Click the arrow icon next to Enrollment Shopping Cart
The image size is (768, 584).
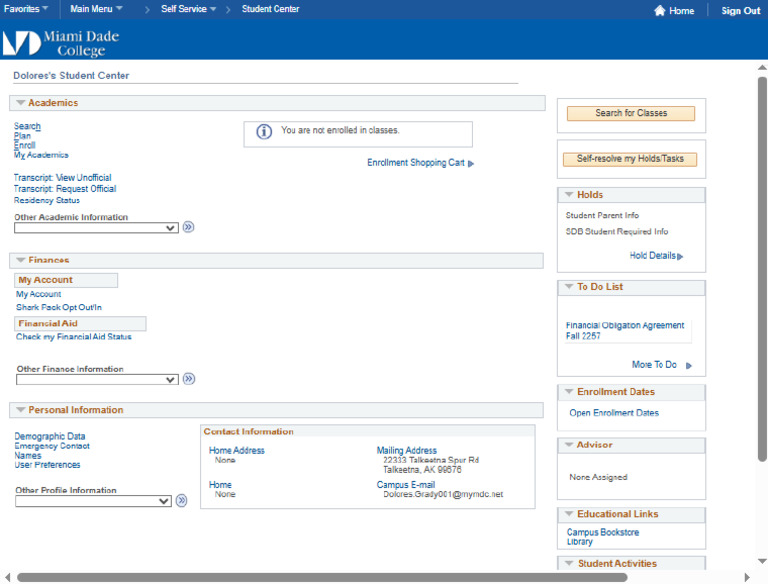471,164
